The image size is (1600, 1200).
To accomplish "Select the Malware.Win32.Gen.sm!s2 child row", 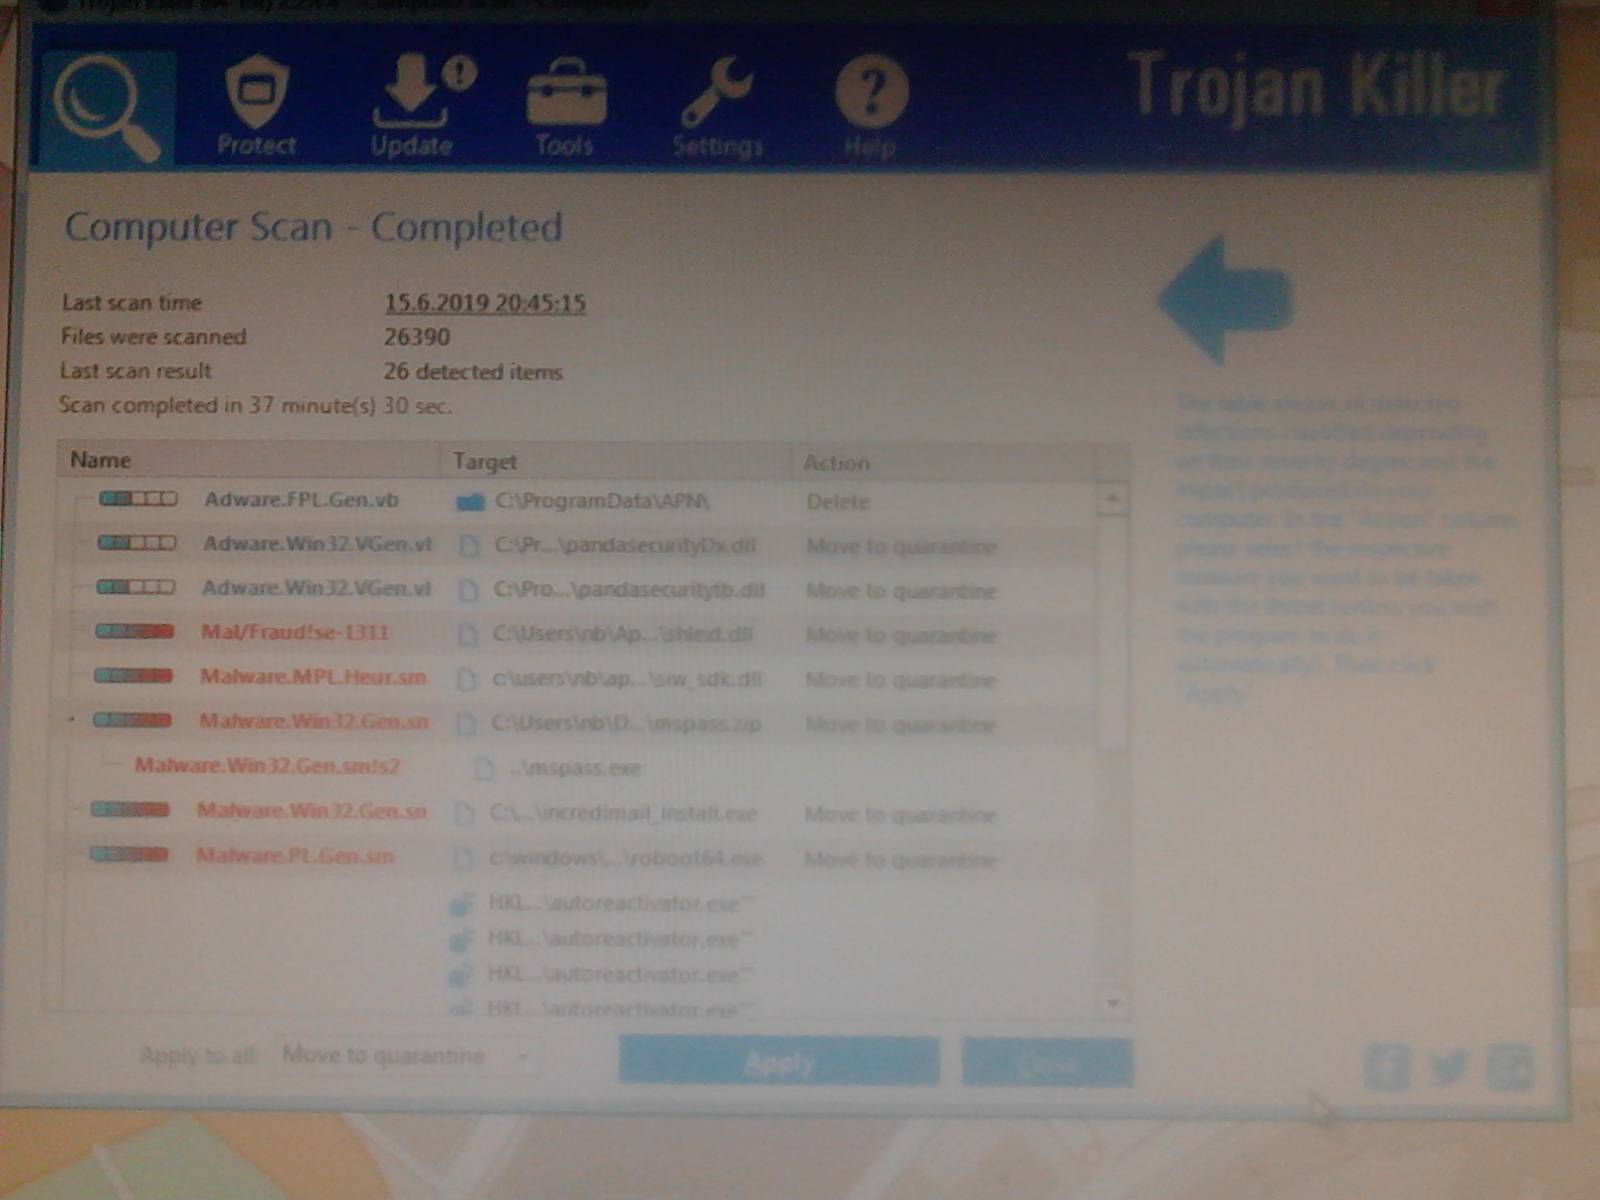I will coord(580,767).
